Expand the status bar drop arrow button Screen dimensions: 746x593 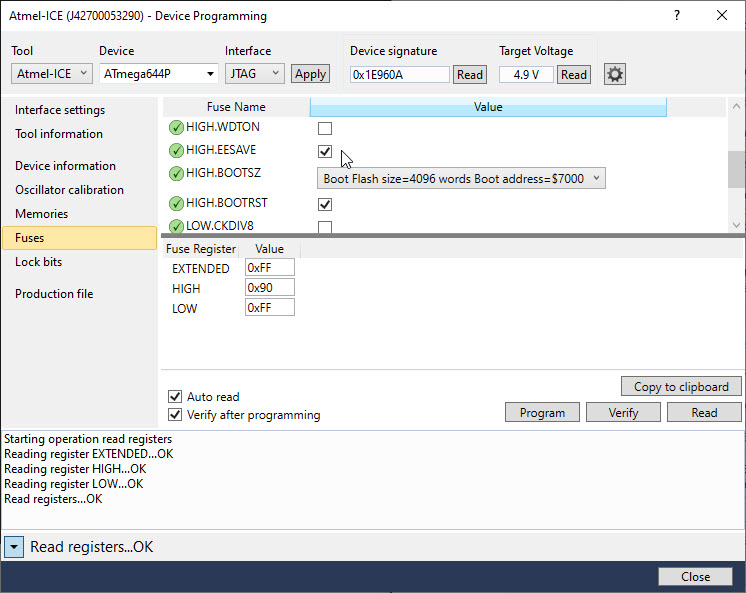tap(14, 547)
